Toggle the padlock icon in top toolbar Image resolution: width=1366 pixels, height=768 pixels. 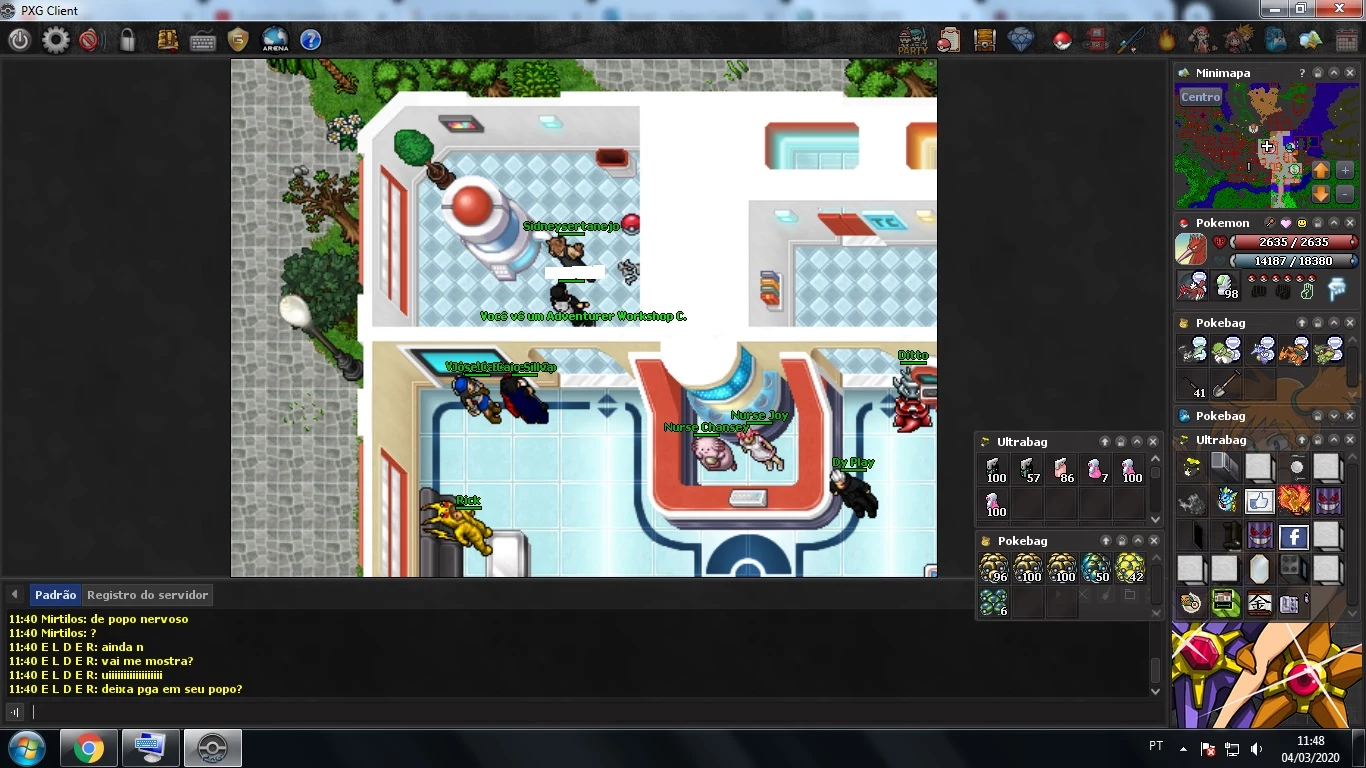pyautogui.click(x=127, y=40)
